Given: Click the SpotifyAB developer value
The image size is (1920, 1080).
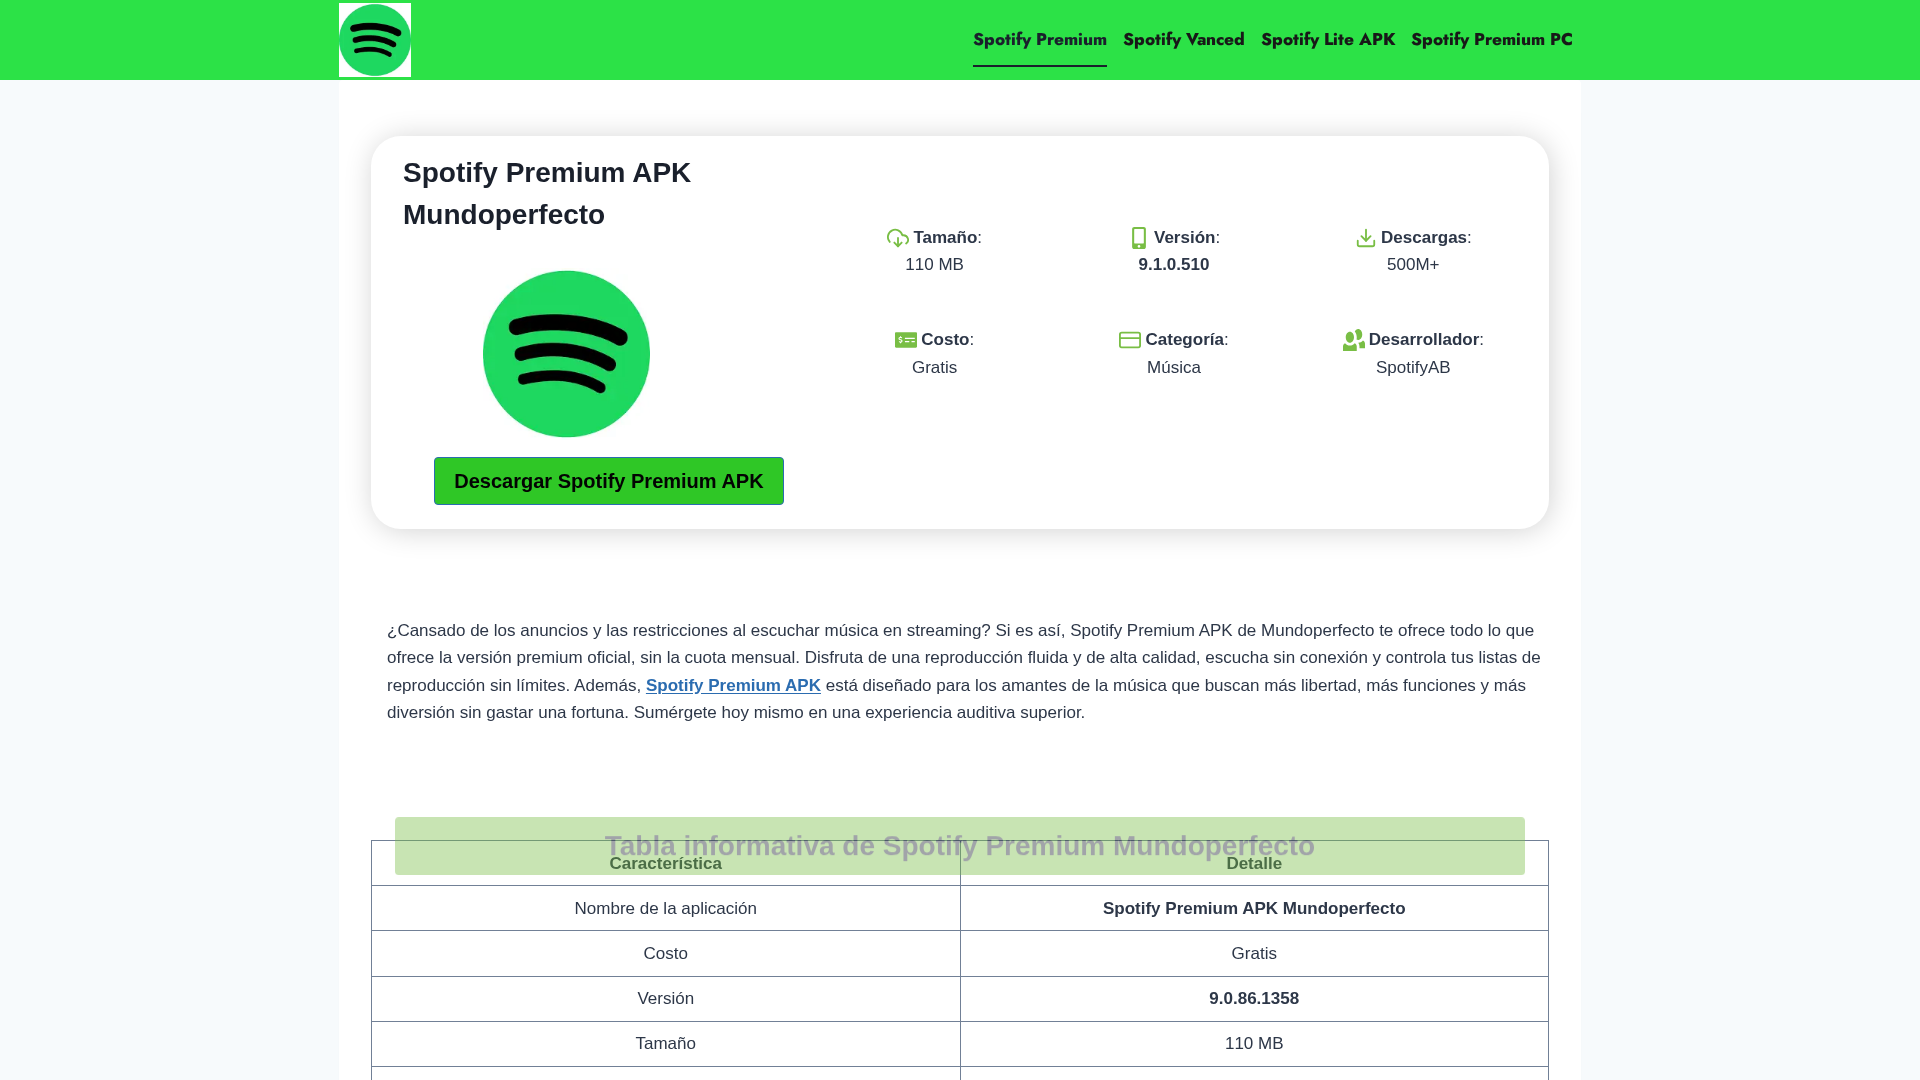Looking at the screenshot, I should click(1413, 368).
